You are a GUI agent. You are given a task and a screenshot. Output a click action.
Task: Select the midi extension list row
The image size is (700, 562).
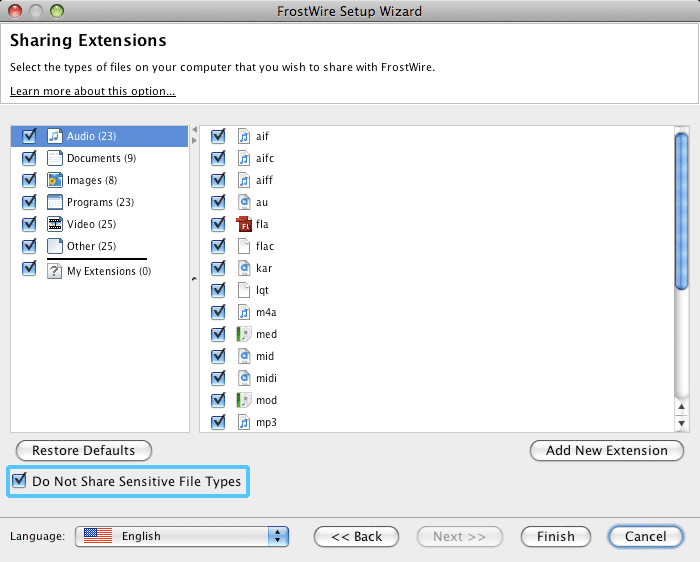[437, 378]
